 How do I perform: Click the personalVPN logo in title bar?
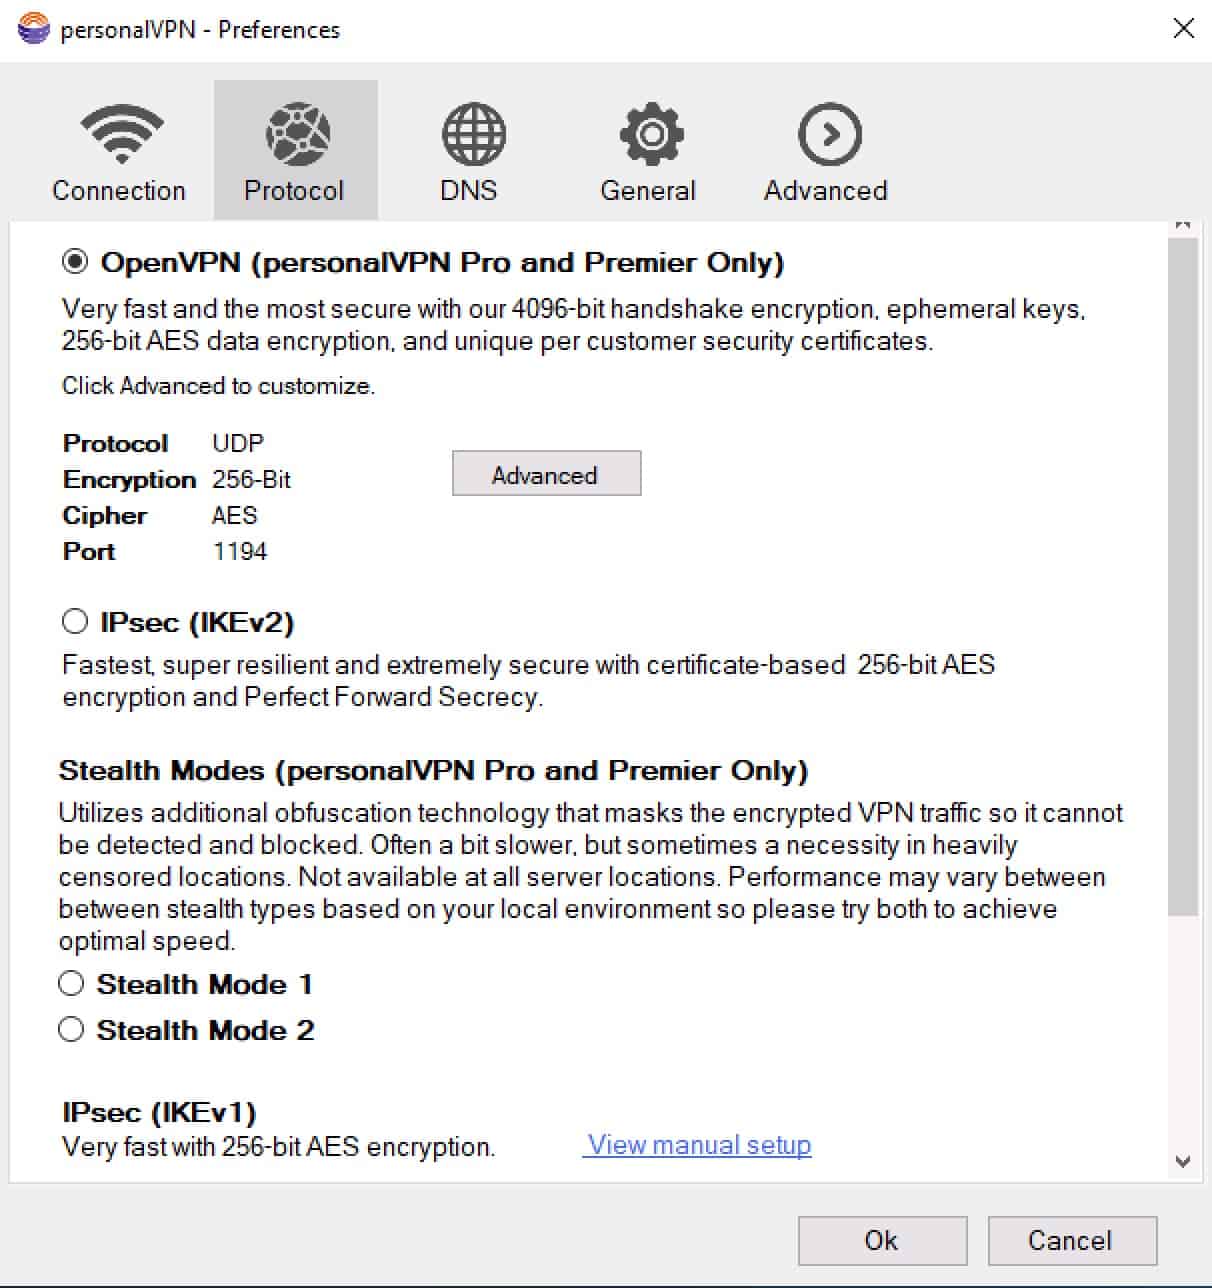pyautogui.click(x=34, y=29)
